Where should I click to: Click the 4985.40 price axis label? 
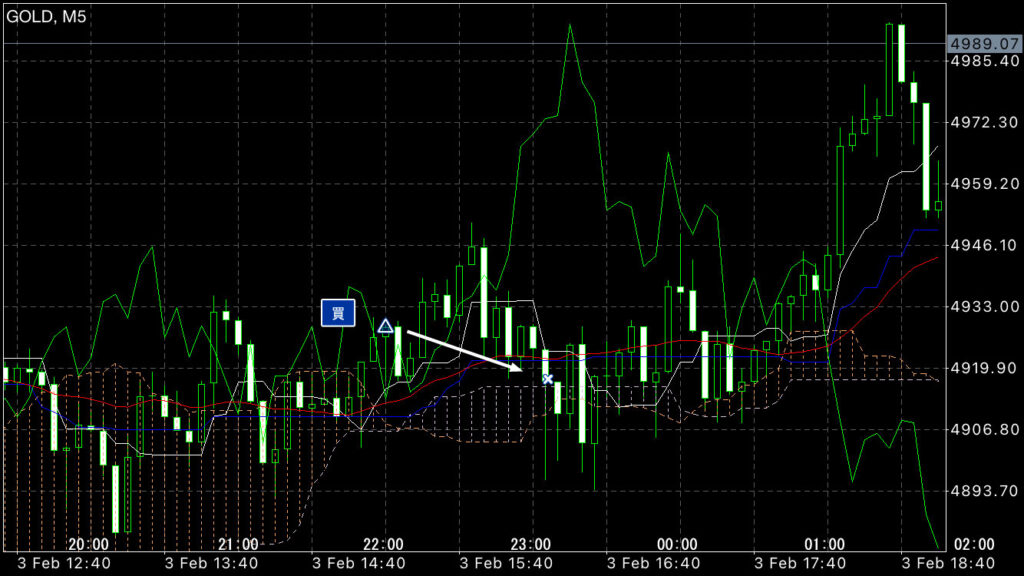(x=984, y=61)
